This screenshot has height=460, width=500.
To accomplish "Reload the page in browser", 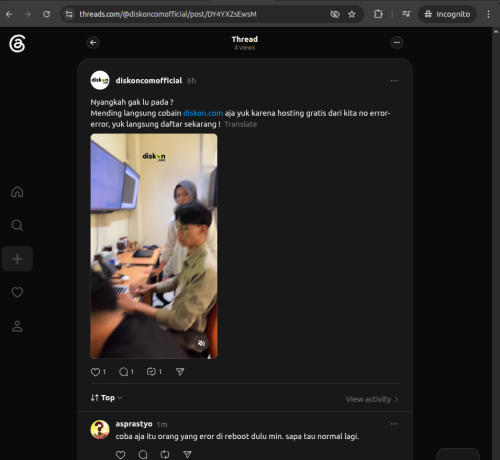I will 47,14.
